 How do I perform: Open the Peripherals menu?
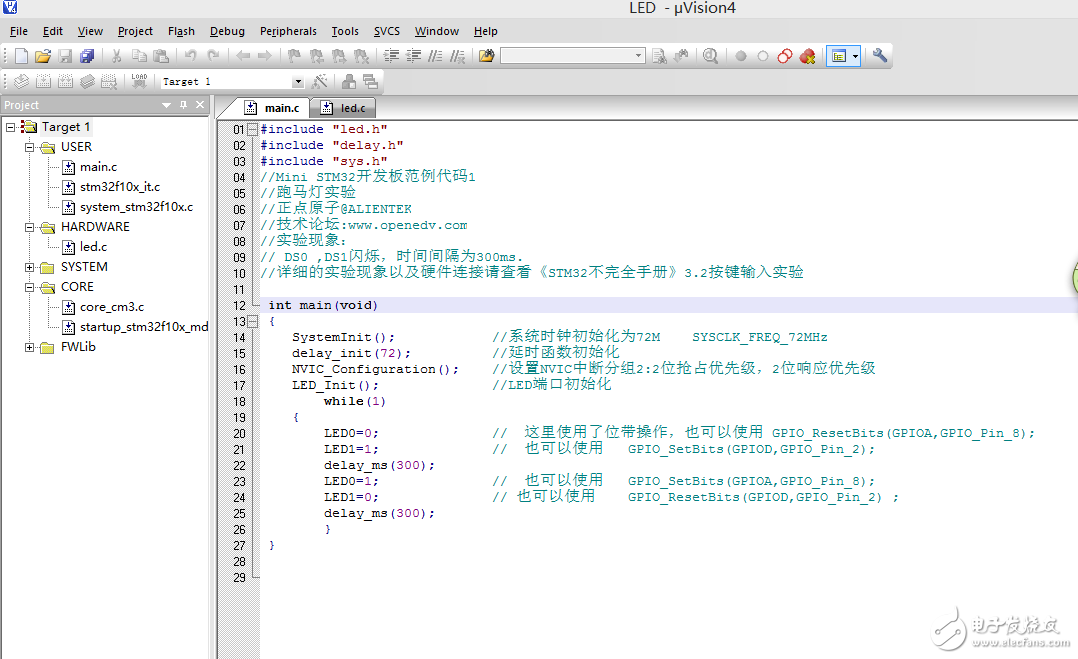[x=288, y=31]
